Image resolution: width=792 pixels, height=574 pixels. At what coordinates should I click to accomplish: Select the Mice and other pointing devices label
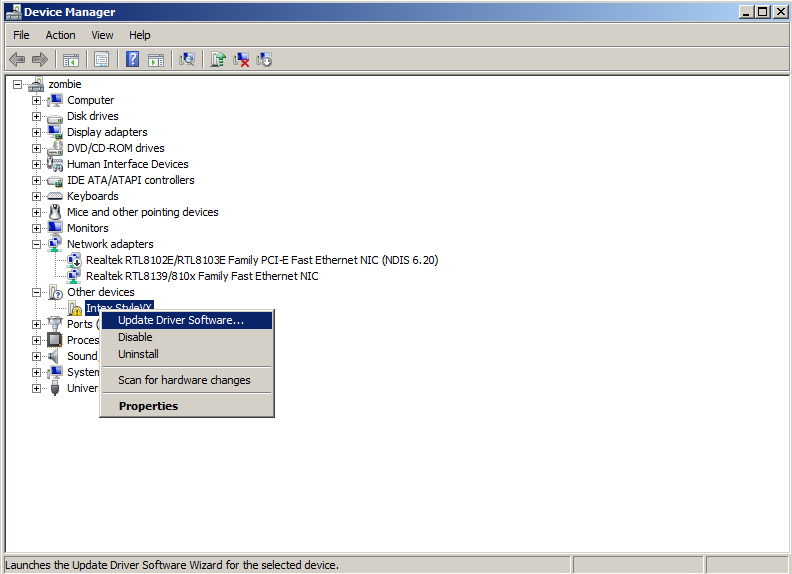(143, 212)
